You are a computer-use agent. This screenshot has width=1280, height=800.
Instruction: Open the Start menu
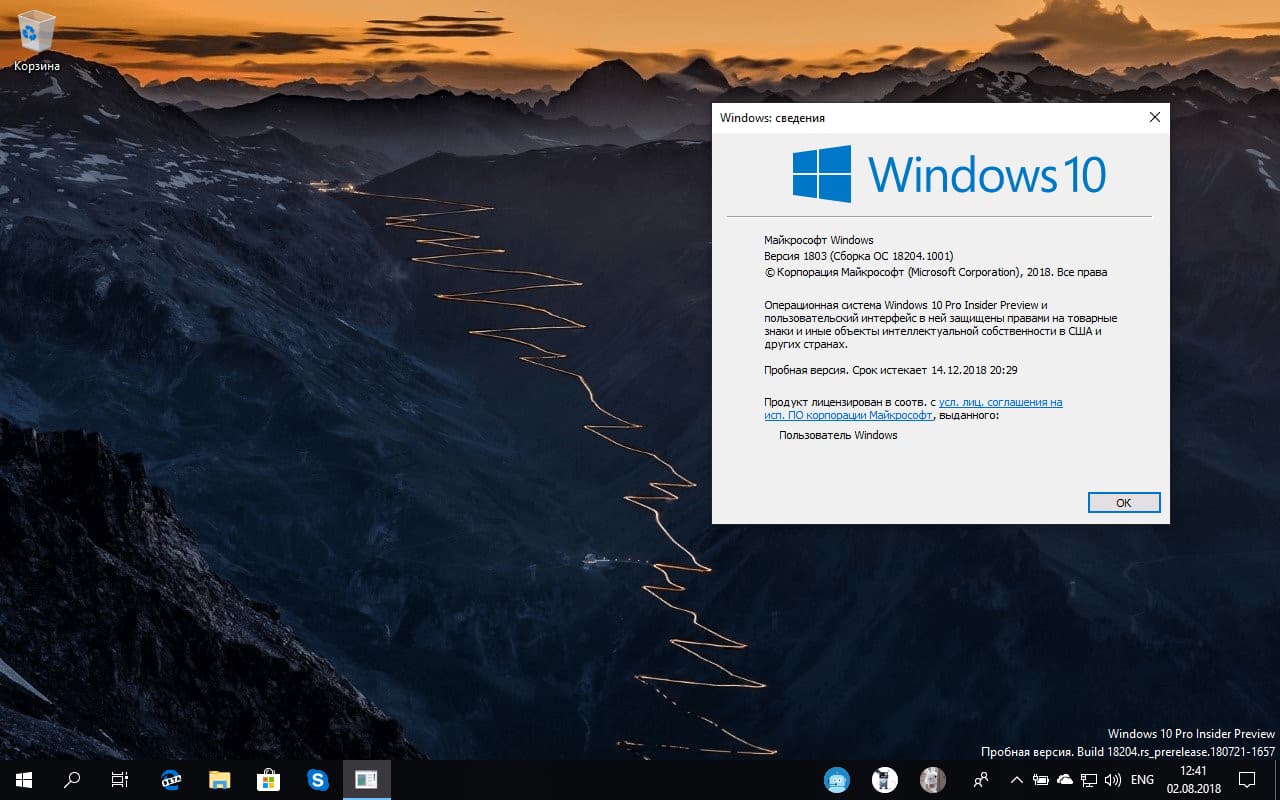(x=21, y=779)
